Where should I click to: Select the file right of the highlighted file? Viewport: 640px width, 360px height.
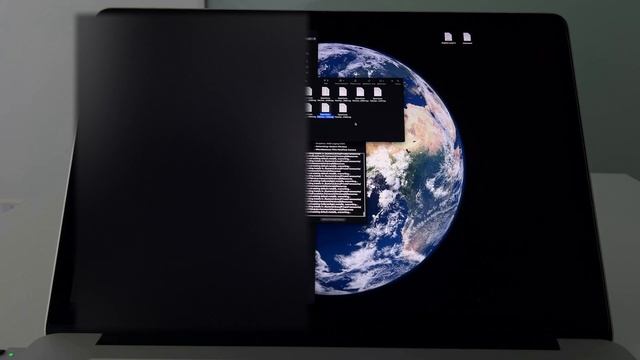[343, 110]
